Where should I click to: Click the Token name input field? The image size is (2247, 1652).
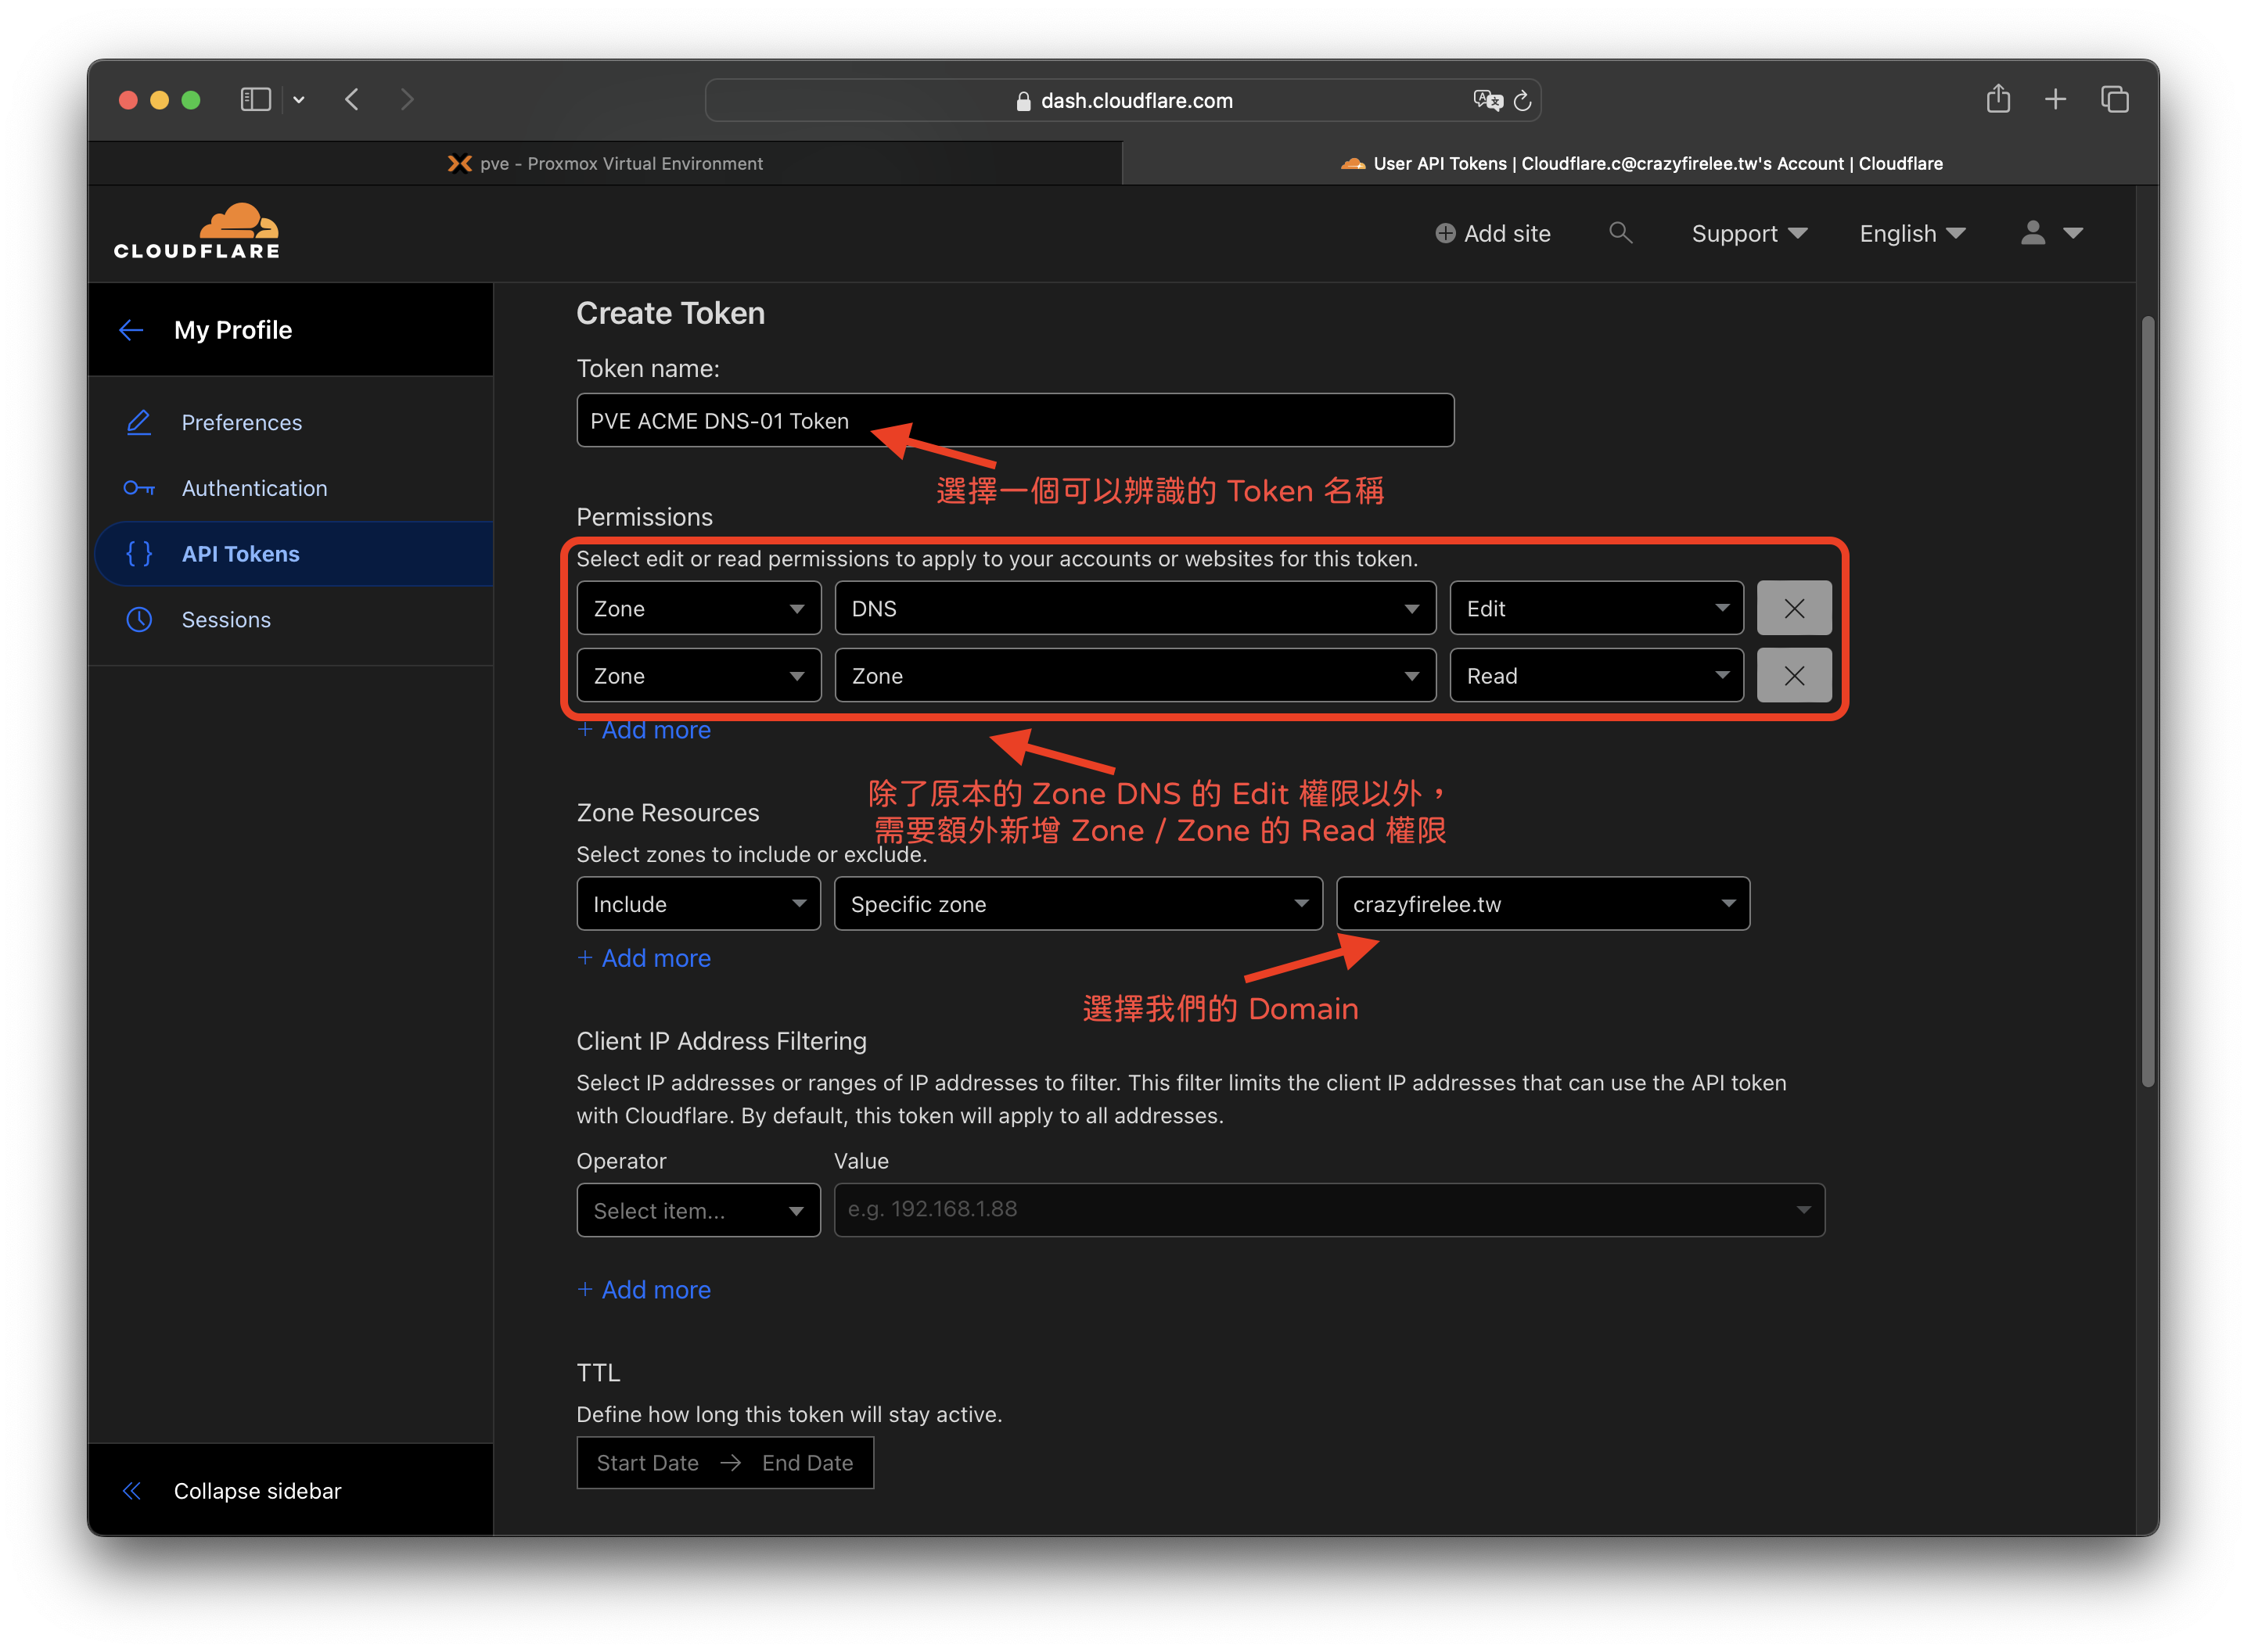click(1014, 421)
